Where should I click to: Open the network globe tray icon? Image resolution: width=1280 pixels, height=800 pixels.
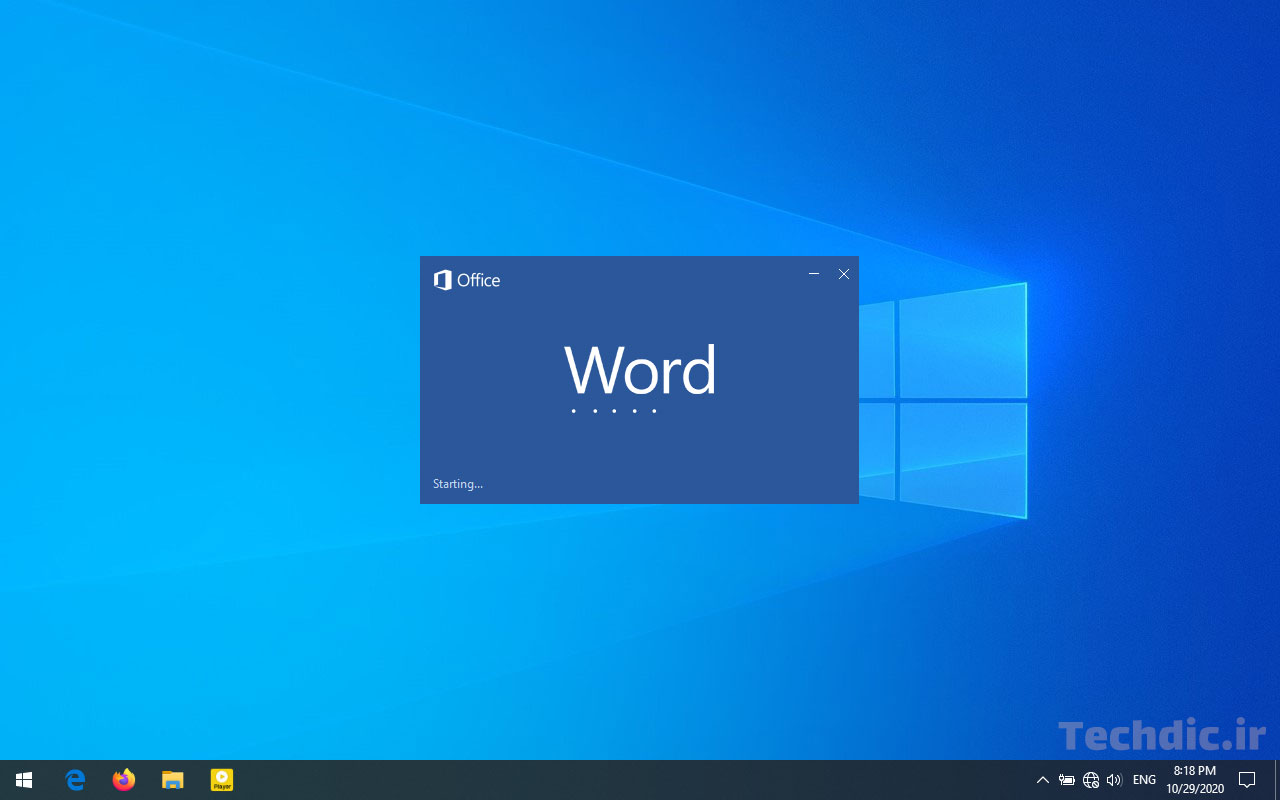(x=1091, y=780)
